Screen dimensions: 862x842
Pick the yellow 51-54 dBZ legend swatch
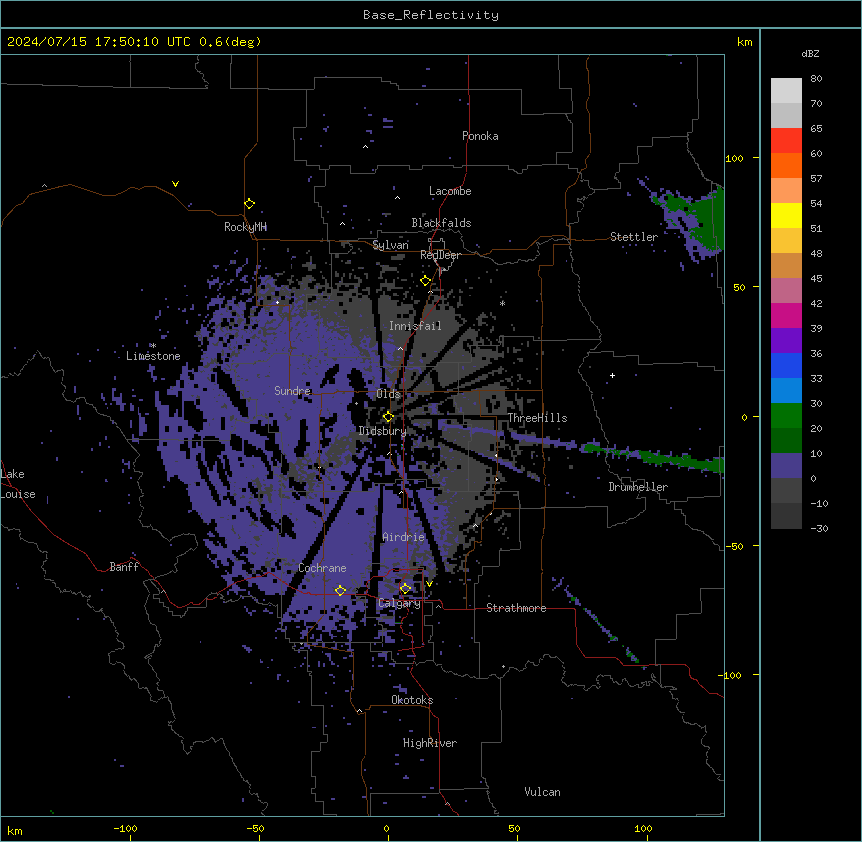pos(786,215)
